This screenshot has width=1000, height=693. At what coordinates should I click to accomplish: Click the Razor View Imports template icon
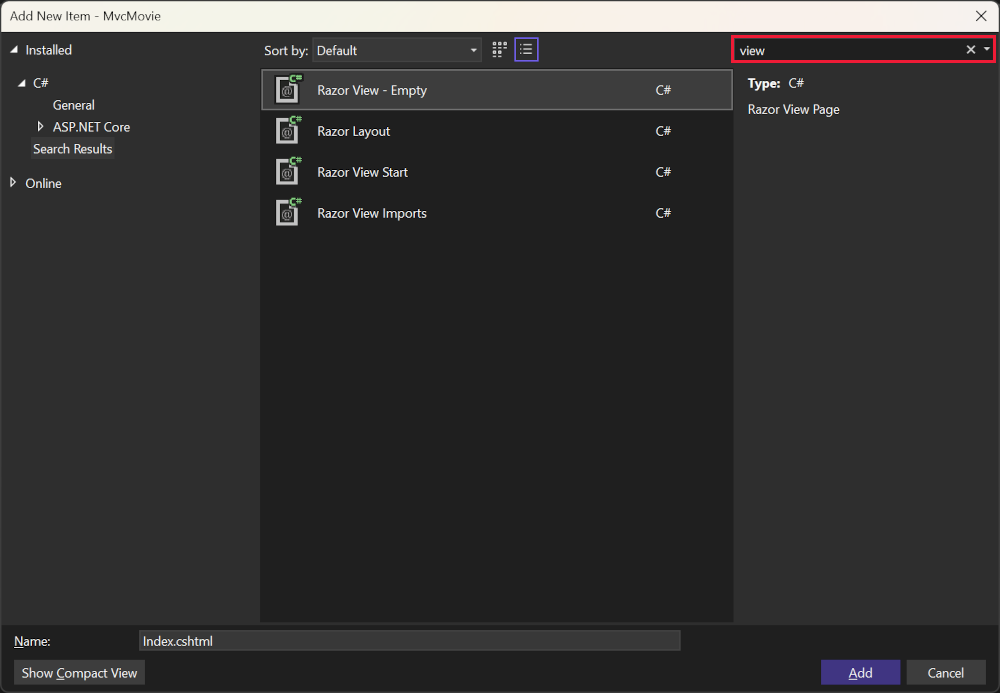tap(288, 212)
